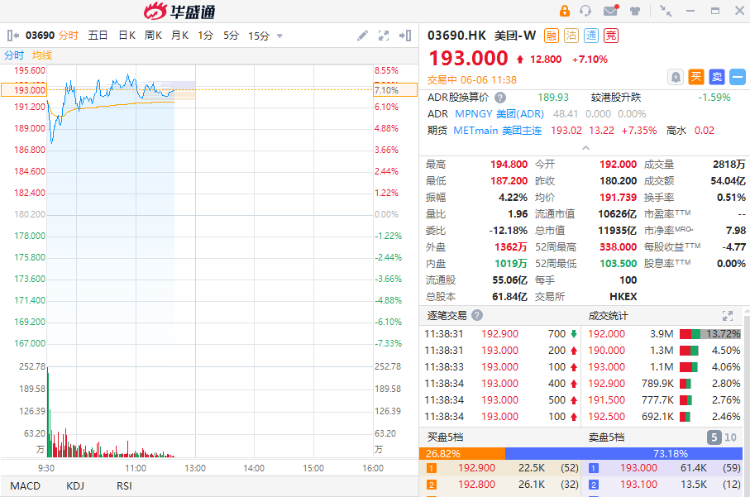Expand chart to fullscreen icon
The width and height of the screenshot is (750, 497).
click(384, 35)
